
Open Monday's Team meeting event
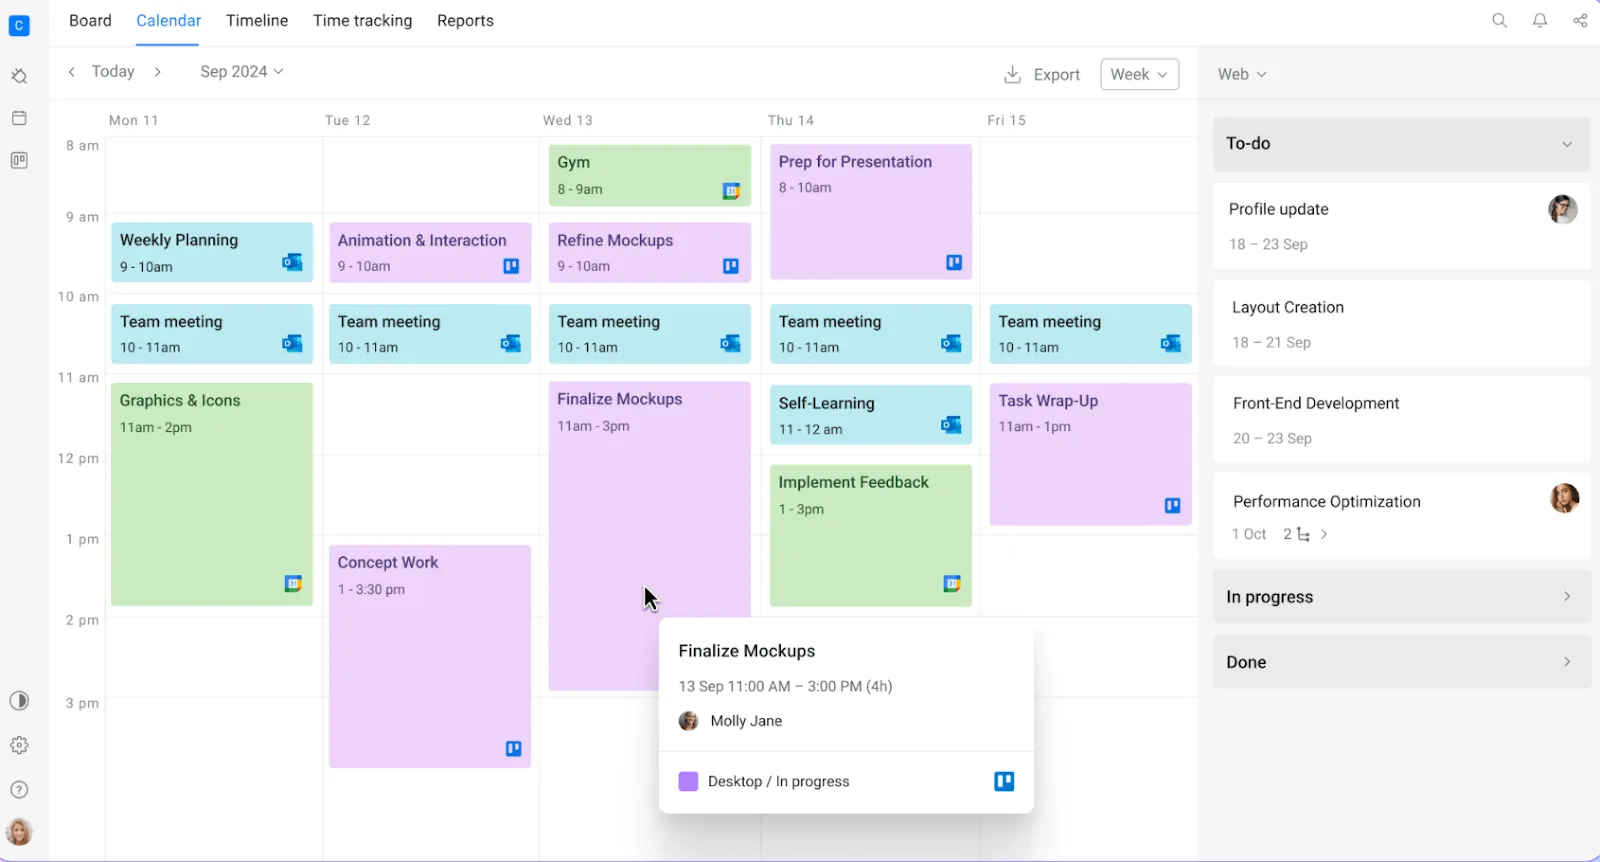point(212,334)
